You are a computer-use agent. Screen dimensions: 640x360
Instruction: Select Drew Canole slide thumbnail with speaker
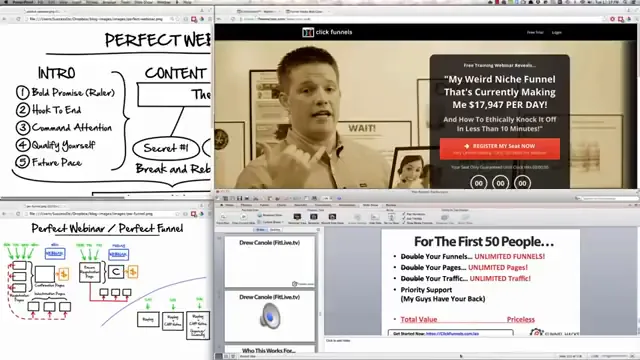(269, 316)
